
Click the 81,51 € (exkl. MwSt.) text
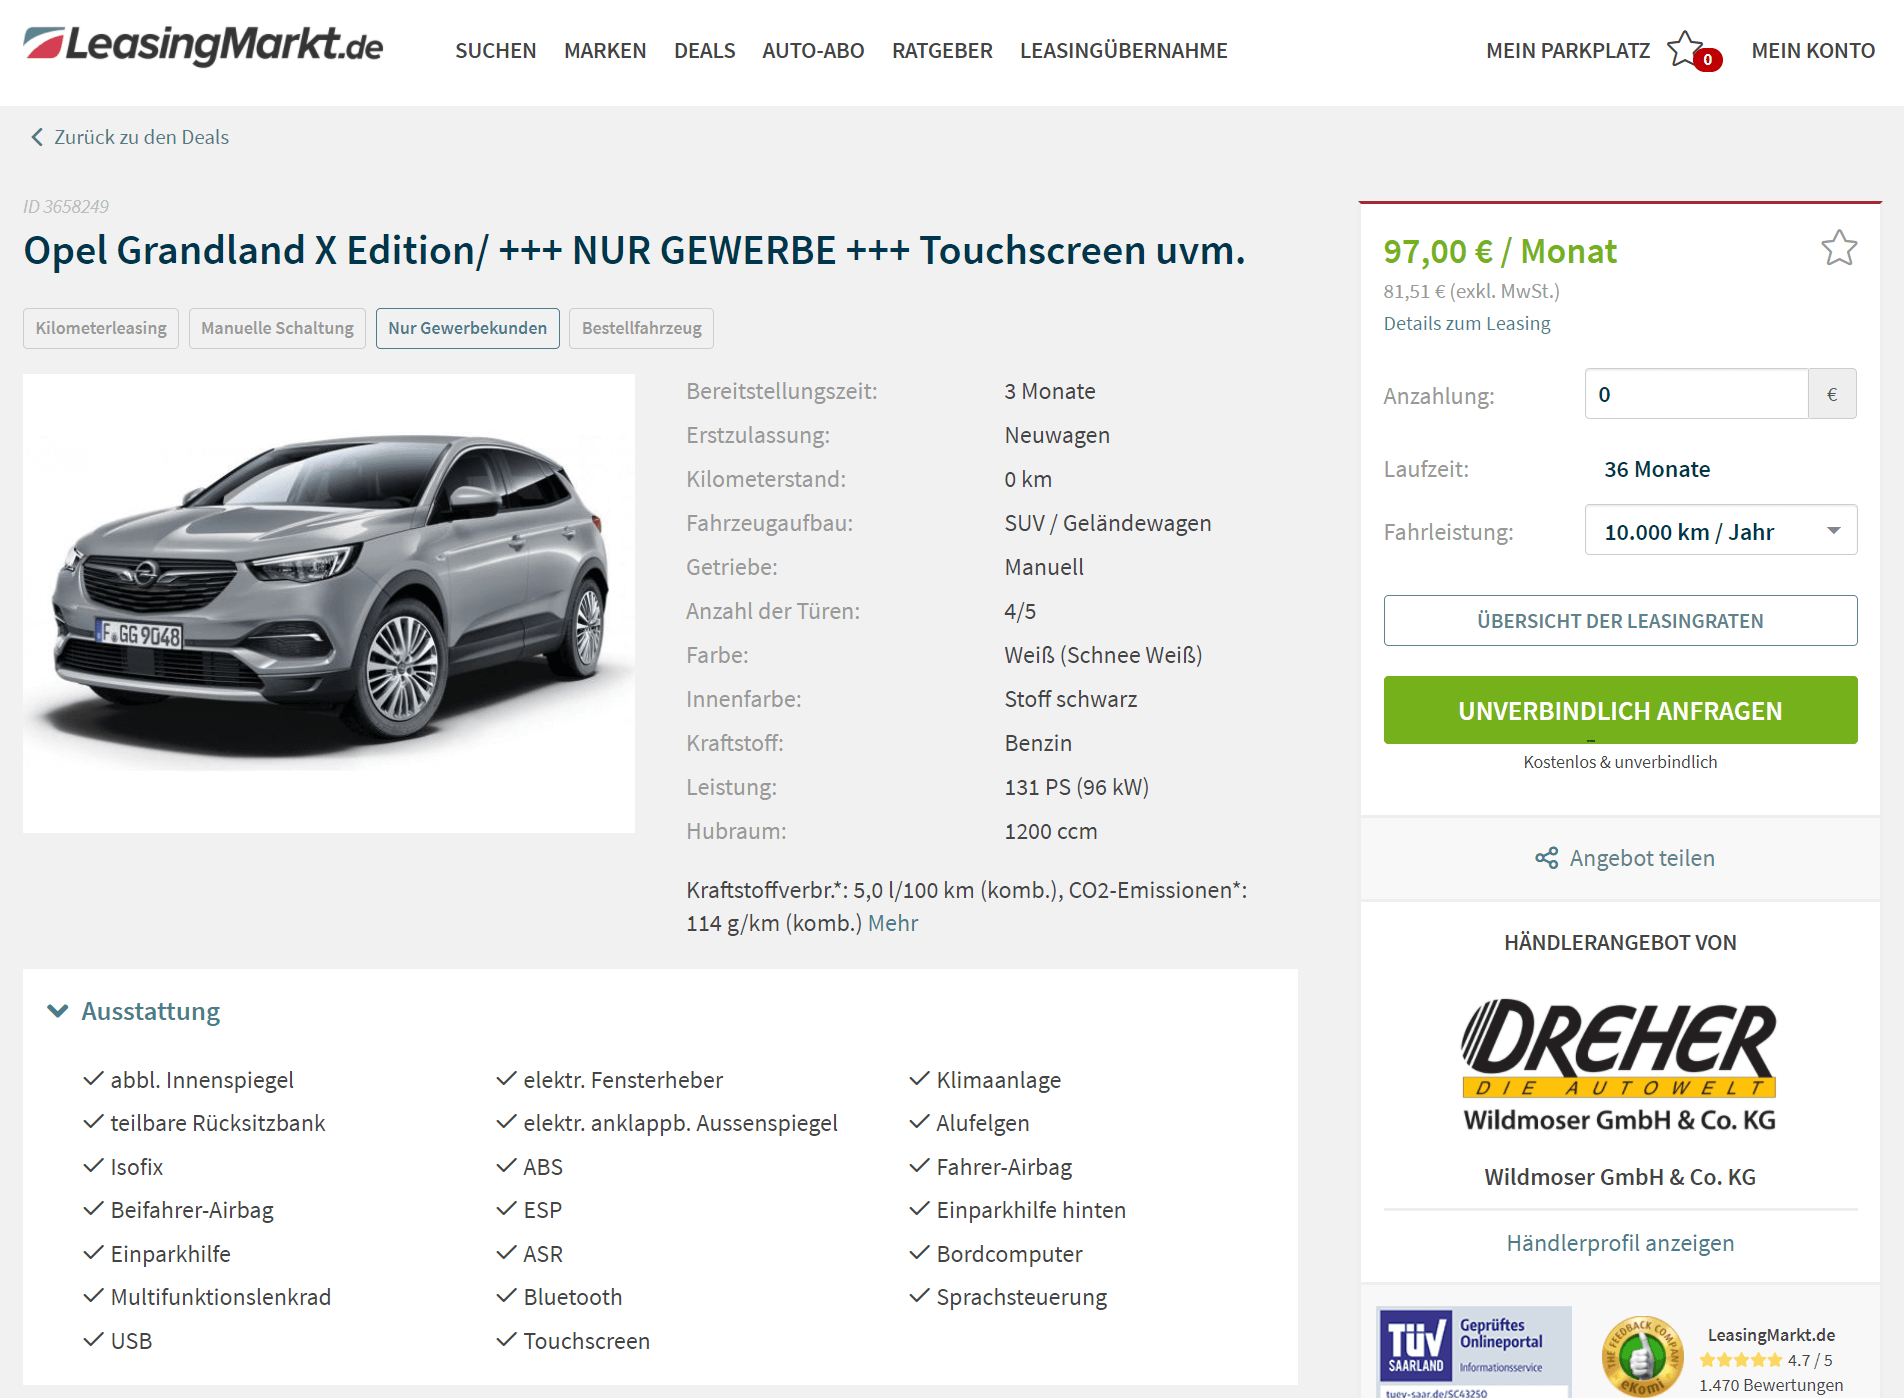click(x=1471, y=291)
